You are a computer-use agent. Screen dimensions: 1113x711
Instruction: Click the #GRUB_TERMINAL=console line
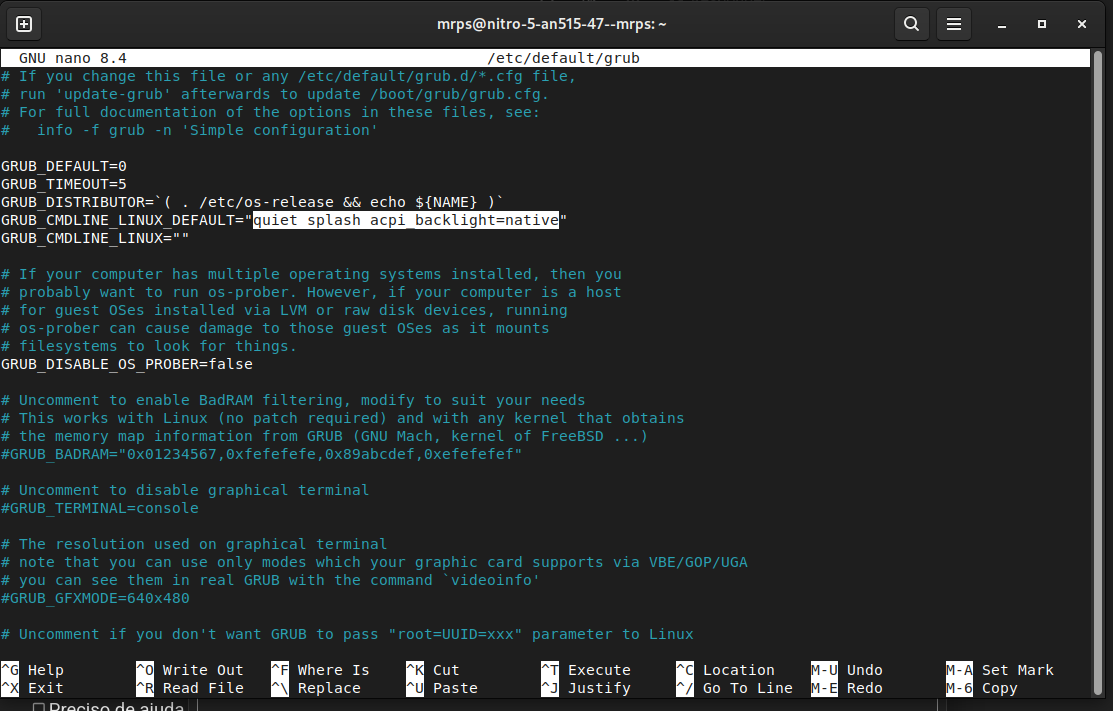click(x=100, y=508)
